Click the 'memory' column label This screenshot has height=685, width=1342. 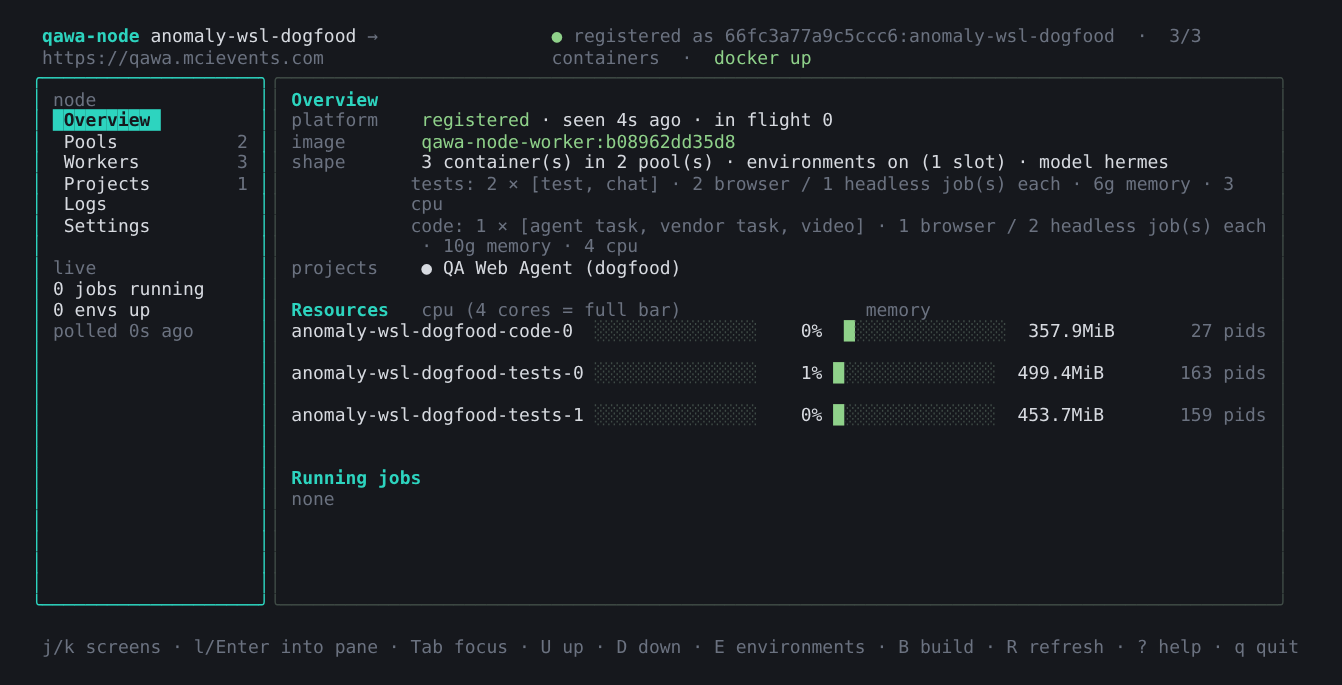(x=897, y=310)
